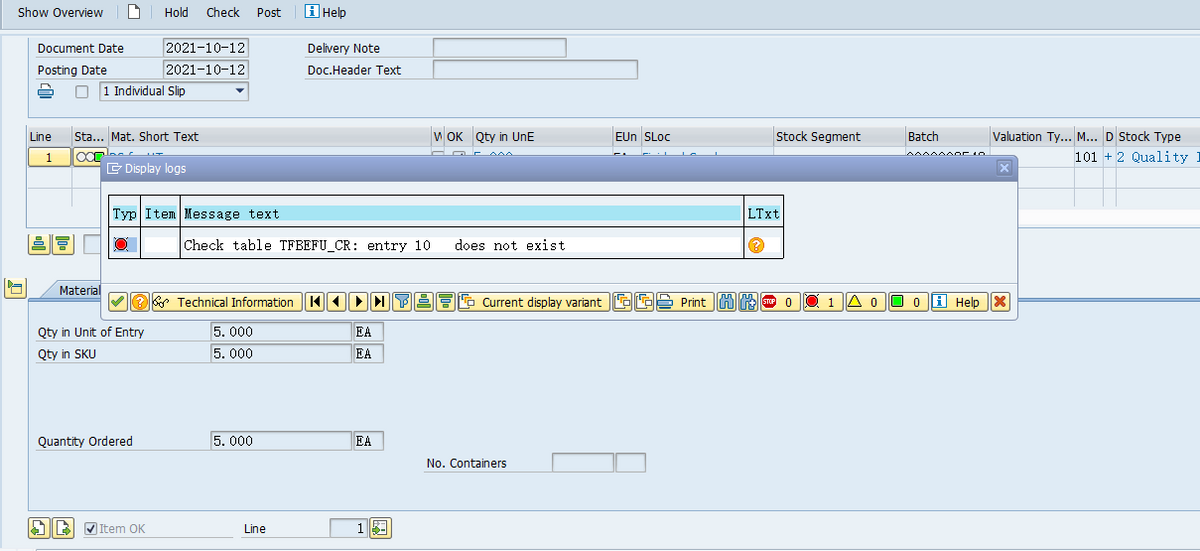Image resolution: width=1200 pixels, height=551 pixels.
Task: Open Technical Information for the message
Action: pos(226,302)
